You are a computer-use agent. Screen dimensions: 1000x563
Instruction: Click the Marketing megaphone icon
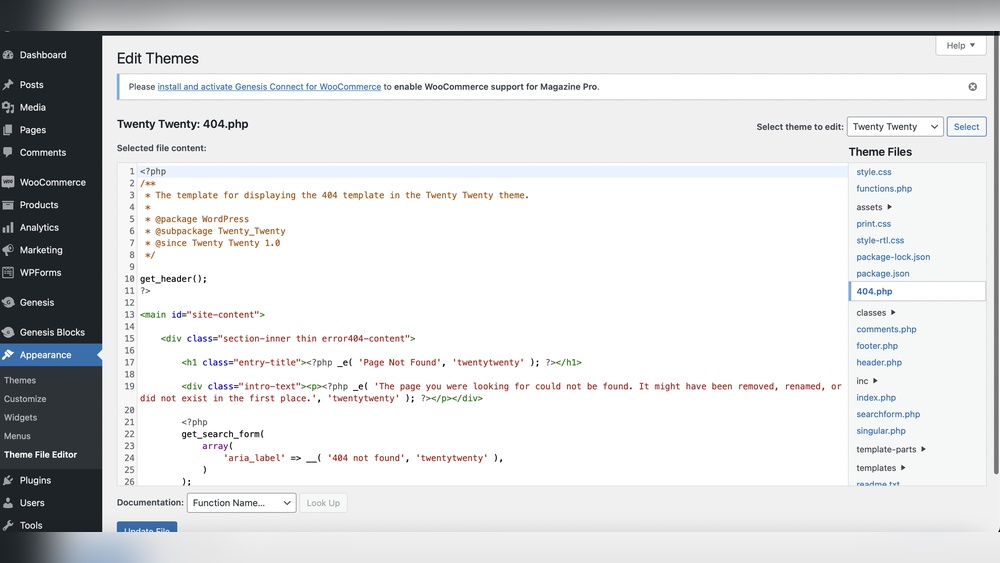tap(8, 250)
